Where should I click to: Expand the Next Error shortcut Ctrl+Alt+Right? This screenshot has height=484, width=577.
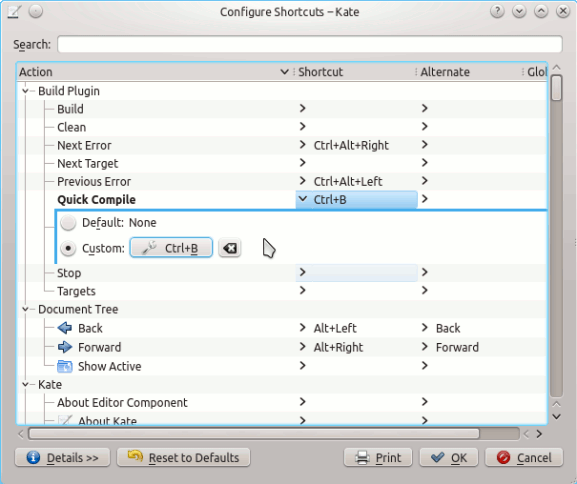(302, 145)
